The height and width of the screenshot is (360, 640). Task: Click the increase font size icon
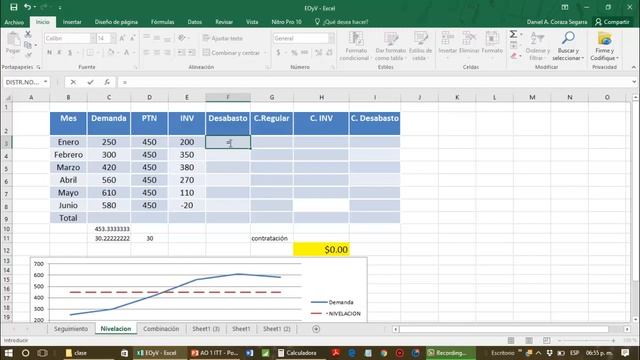click(x=122, y=38)
